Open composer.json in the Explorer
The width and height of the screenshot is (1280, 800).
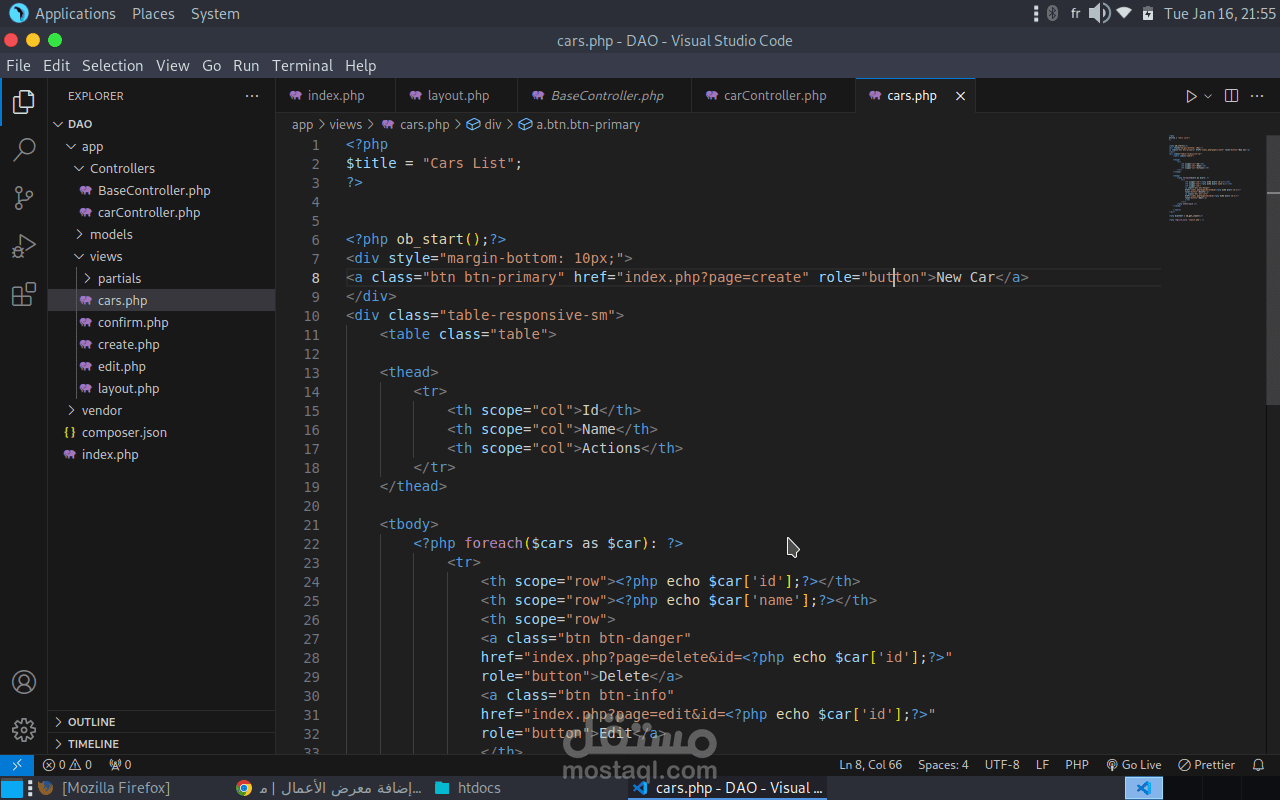(x=124, y=432)
